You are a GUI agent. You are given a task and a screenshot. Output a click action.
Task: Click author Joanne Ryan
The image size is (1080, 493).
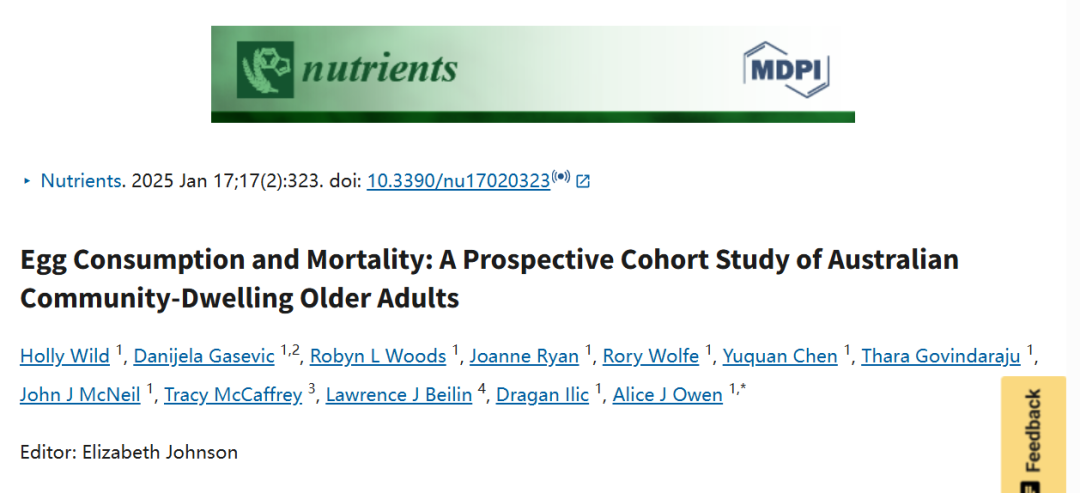click(526, 356)
